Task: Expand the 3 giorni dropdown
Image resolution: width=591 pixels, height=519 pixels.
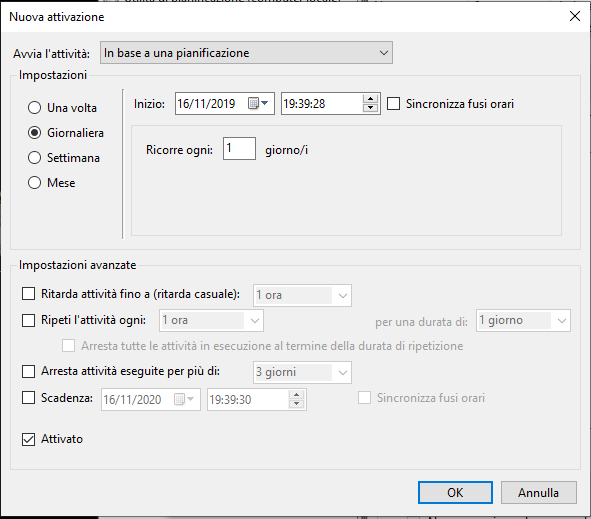Action: 302,372
